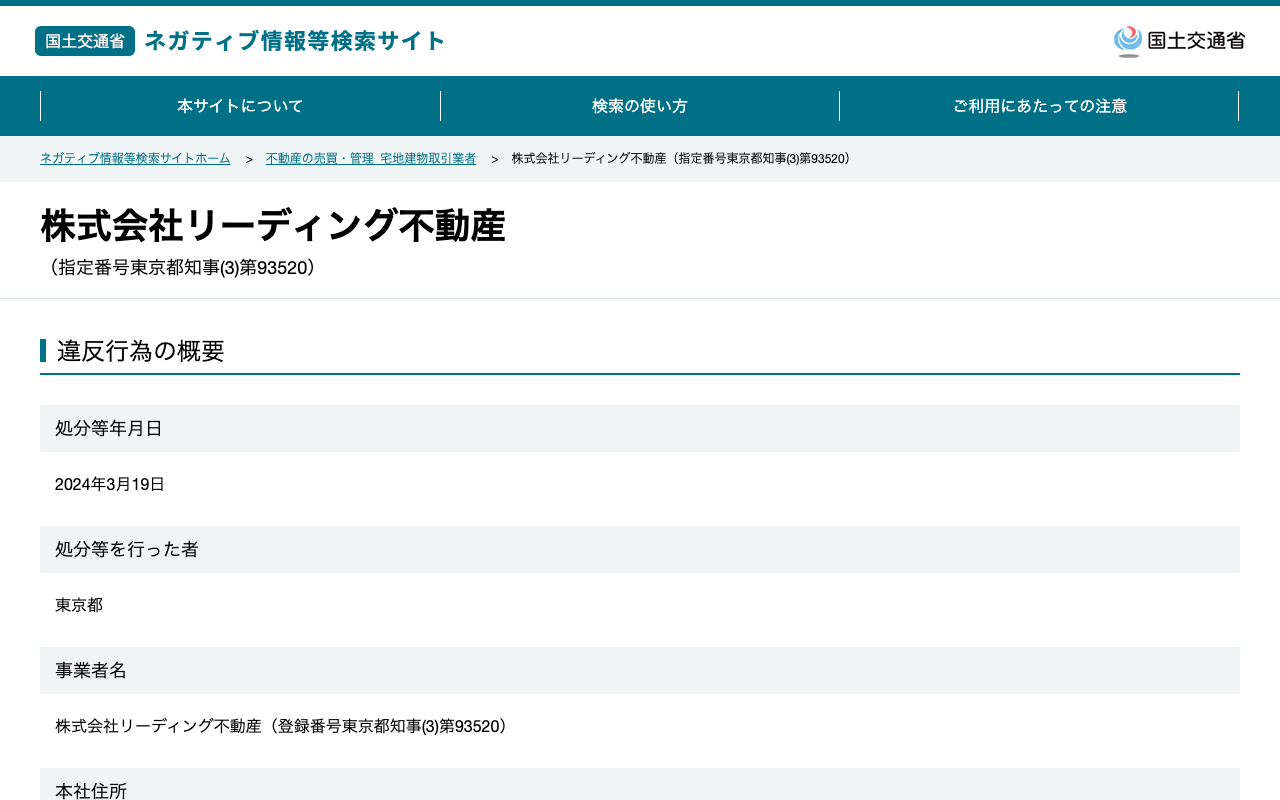
Task: Click the 処分等を行った者 field label
Action: [x=127, y=550]
